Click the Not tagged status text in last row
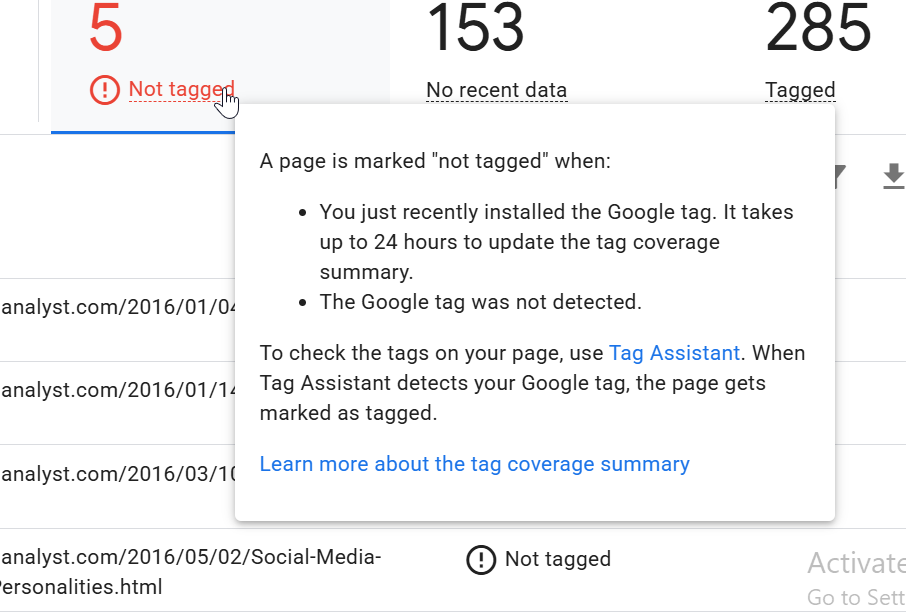 pos(558,559)
